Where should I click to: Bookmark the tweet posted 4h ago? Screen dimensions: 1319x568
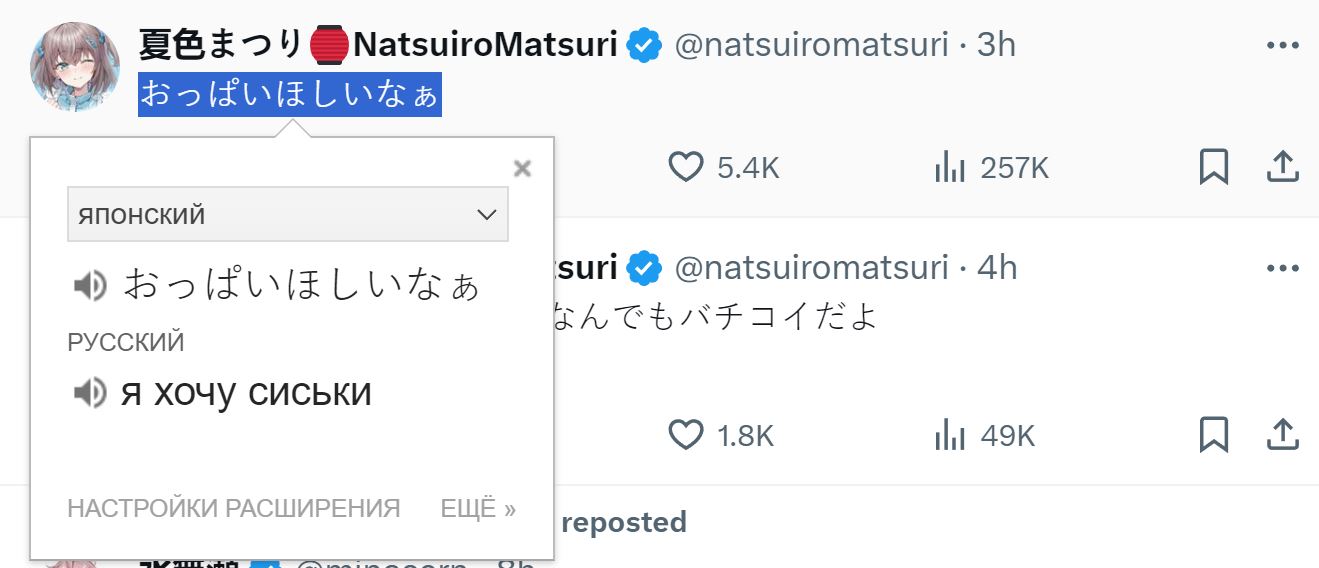tap(1213, 434)
